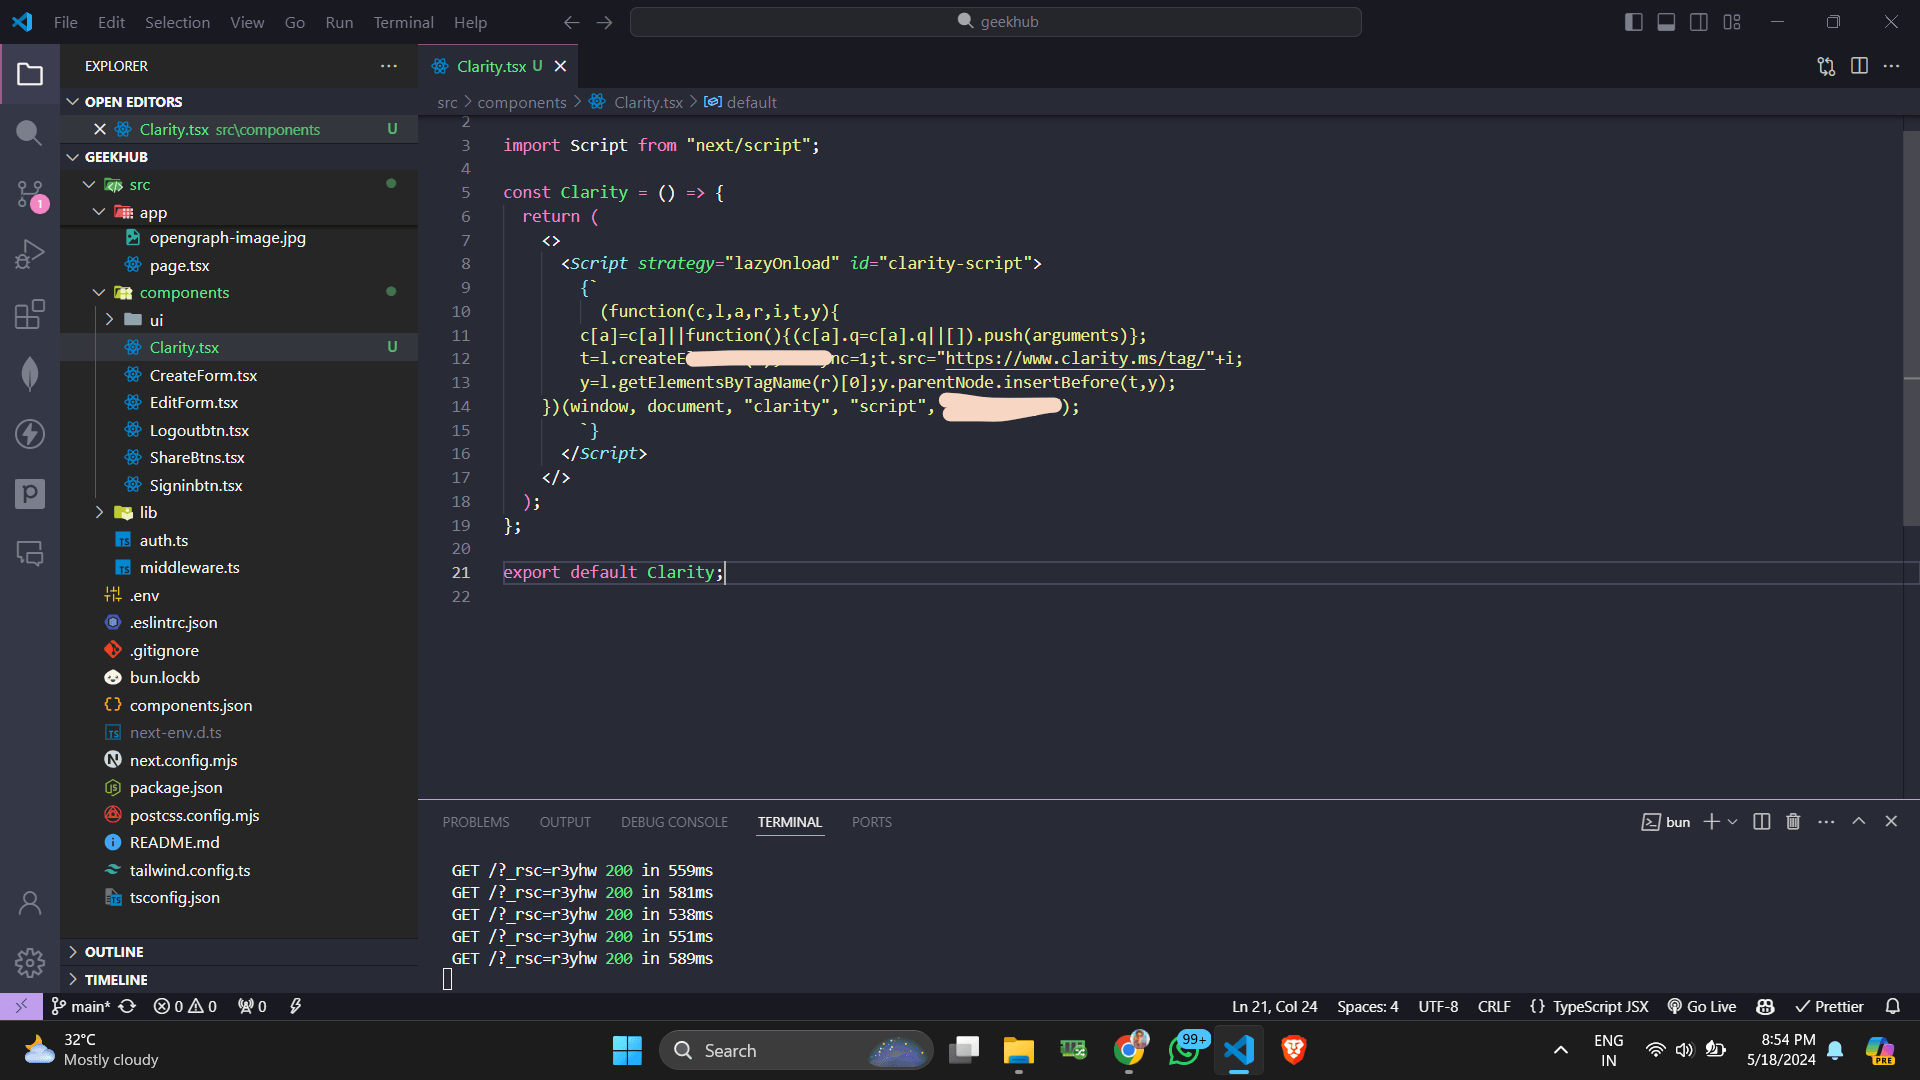The image size is (1920, 1080).
Task: Open the Terminal menu
Action: [x=403, y=21]
